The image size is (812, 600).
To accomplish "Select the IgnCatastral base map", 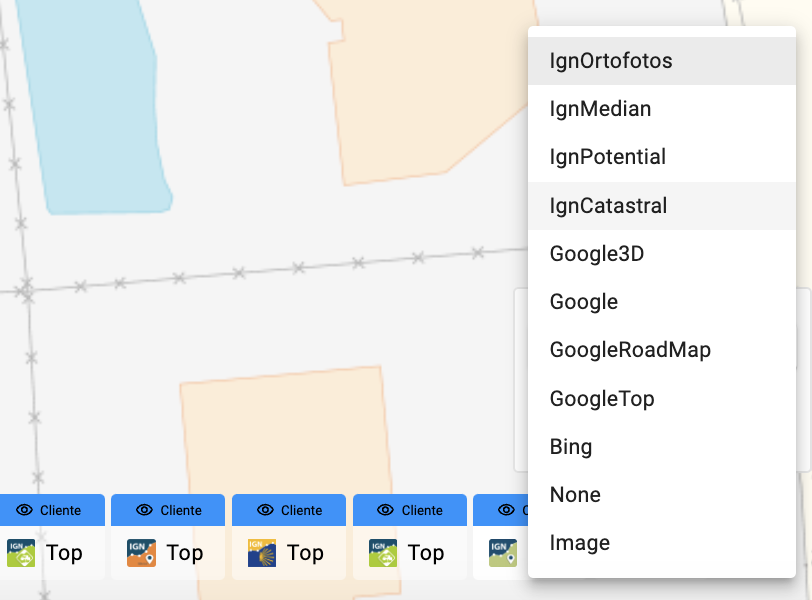I will (x=662, y=206).
